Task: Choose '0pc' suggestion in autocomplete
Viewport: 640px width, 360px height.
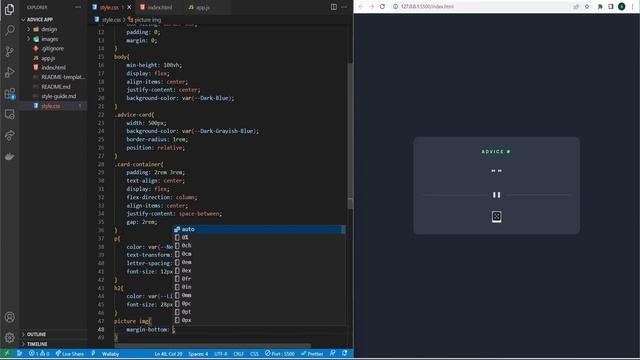Action: (259, 304)
